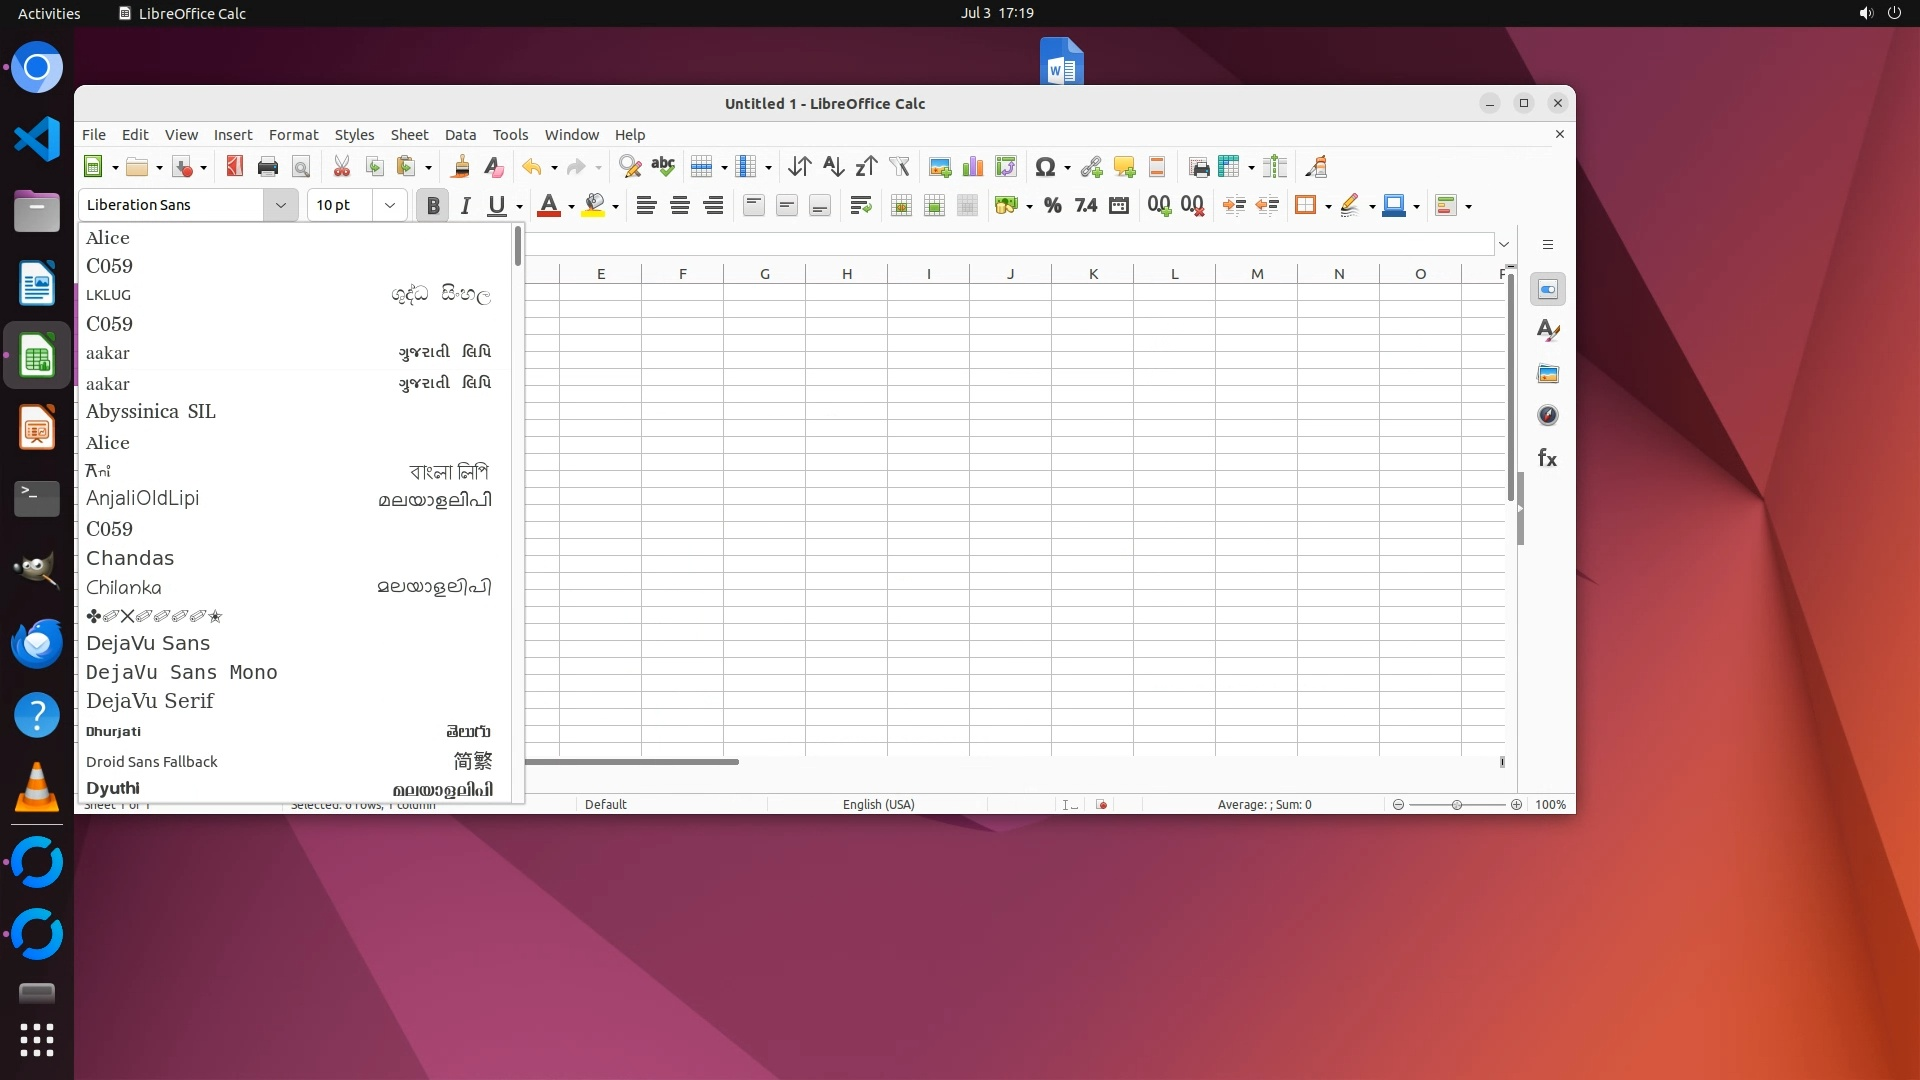1920x1080 pixels.
Task: Open the Format menu
Action: [293, 135]
